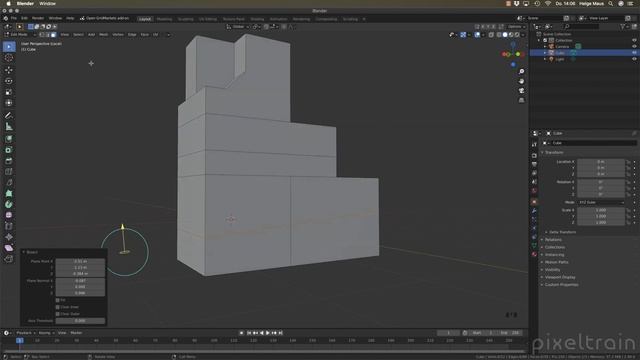
Task: Hide the Camera object in outliner
Action: coord(634,47)
